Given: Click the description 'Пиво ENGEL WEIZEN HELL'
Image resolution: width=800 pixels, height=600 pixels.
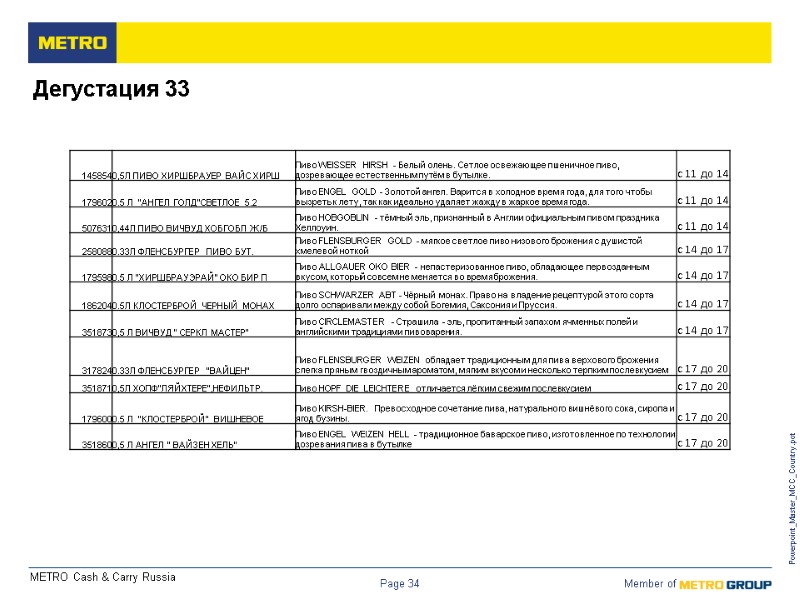Looking at the screenshot, I should pyautogui.click(x=486, y=439).
